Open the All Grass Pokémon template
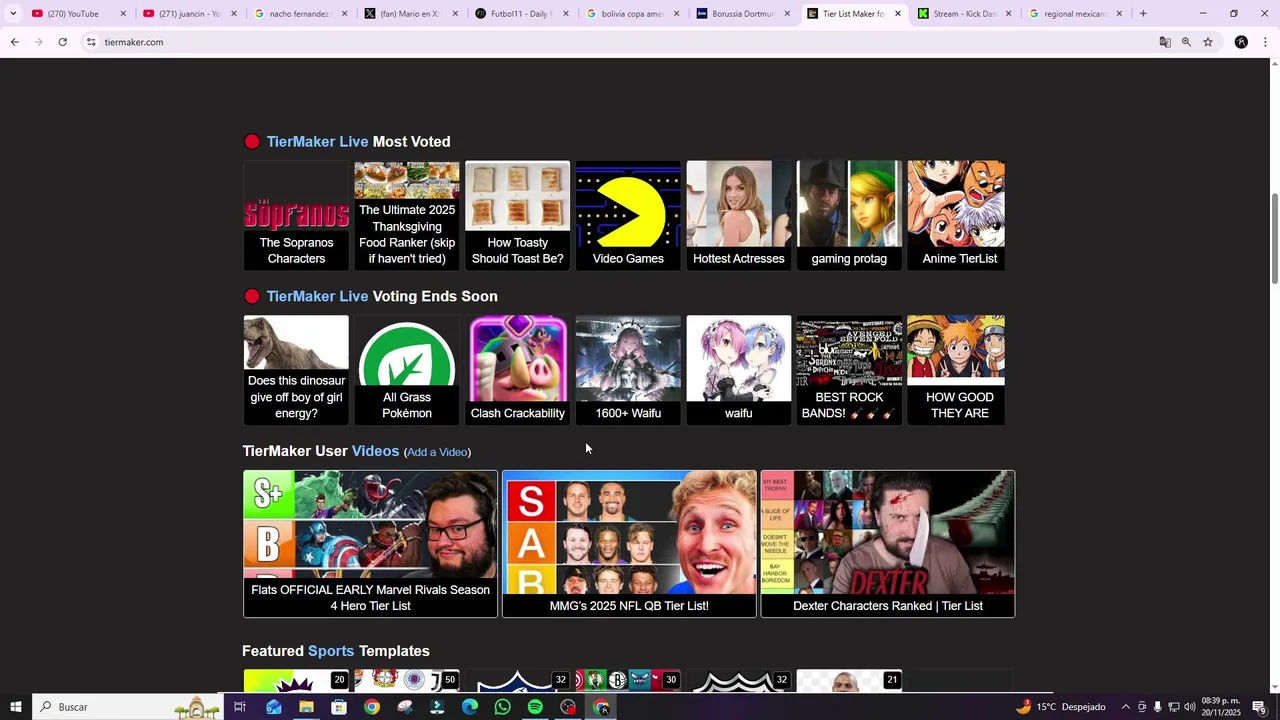Viewport: 1280px width, 720px height. pyautogui.click(x=406, y=370)
